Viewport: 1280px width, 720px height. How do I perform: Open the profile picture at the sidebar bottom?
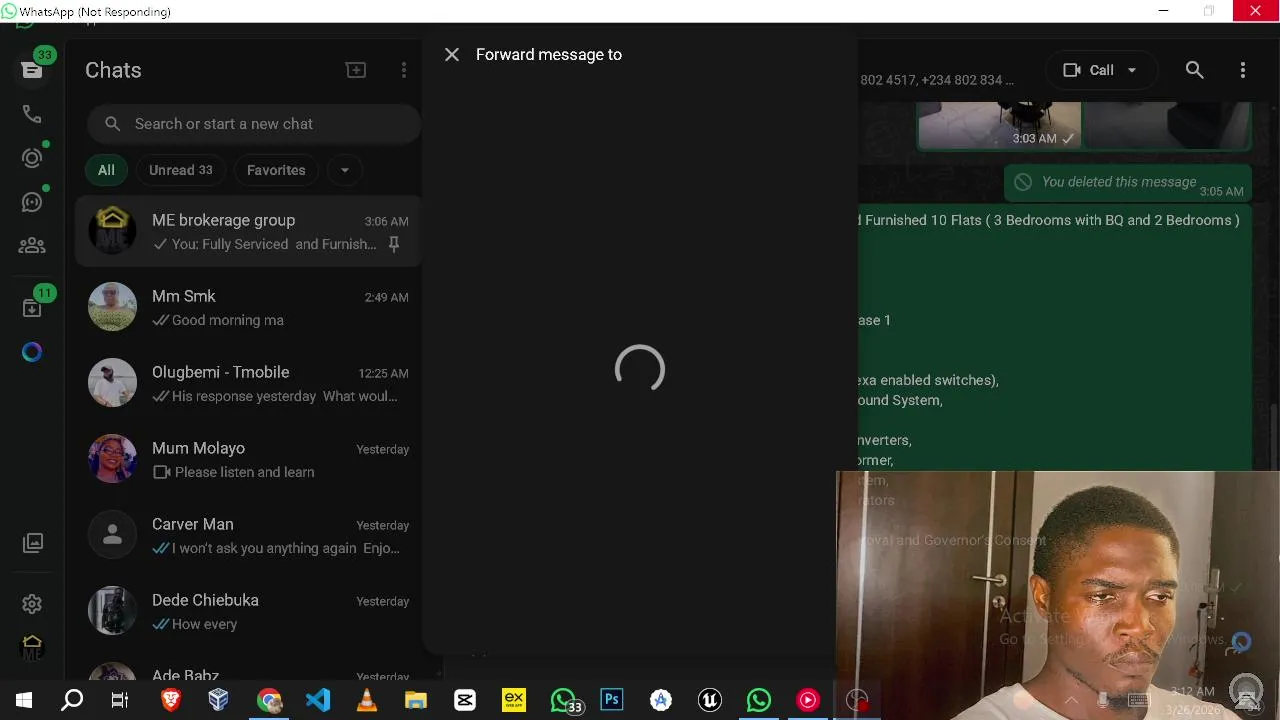click(x=32, y=647)
